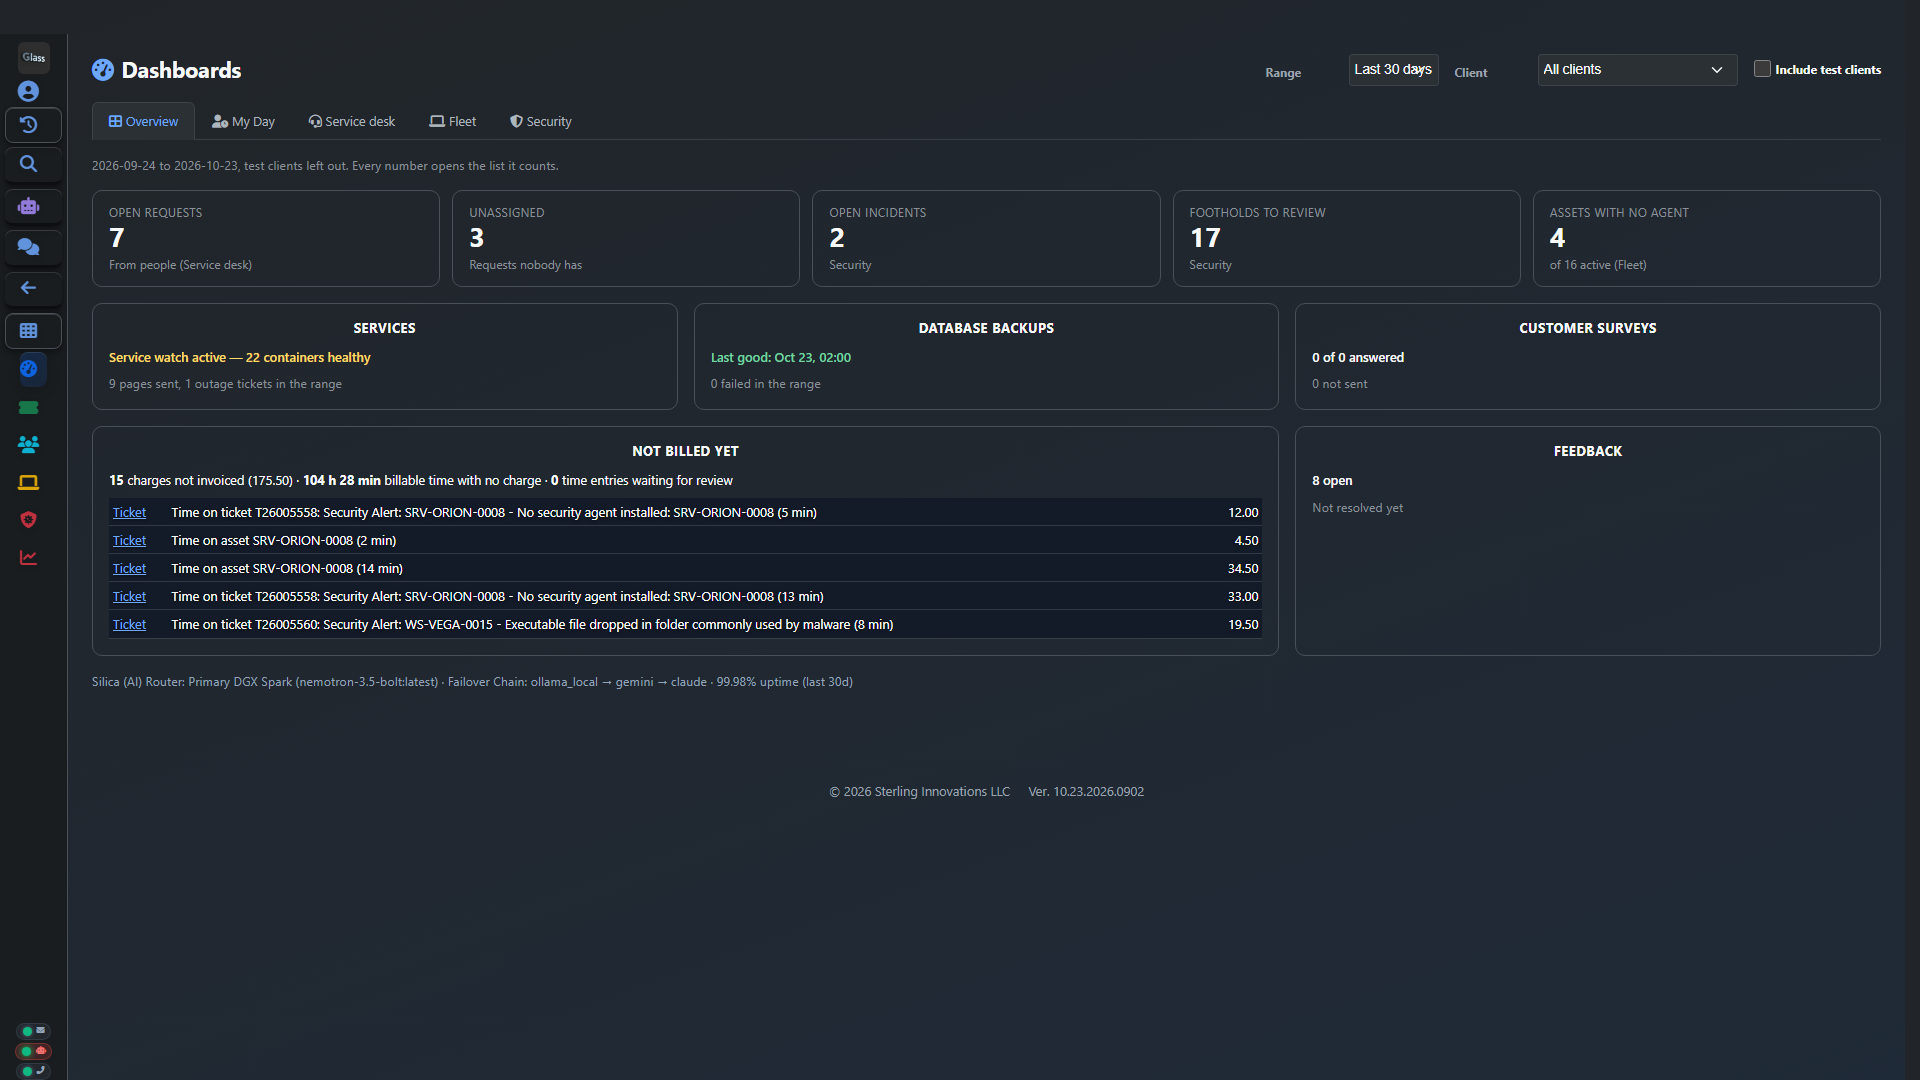Open Ticket link for 34.50 charge
This screenshot has height=1080, width=1920.
click(x=129, y=568)
